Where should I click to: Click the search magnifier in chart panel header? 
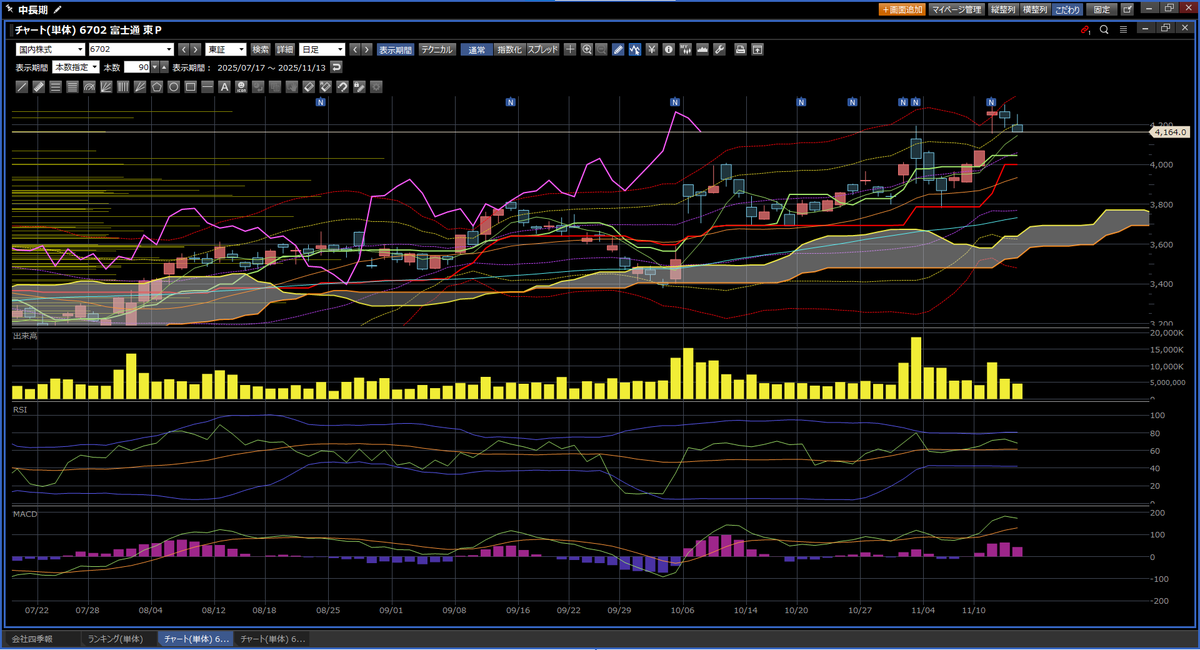pyautogui.click(x=1104, y=30)
